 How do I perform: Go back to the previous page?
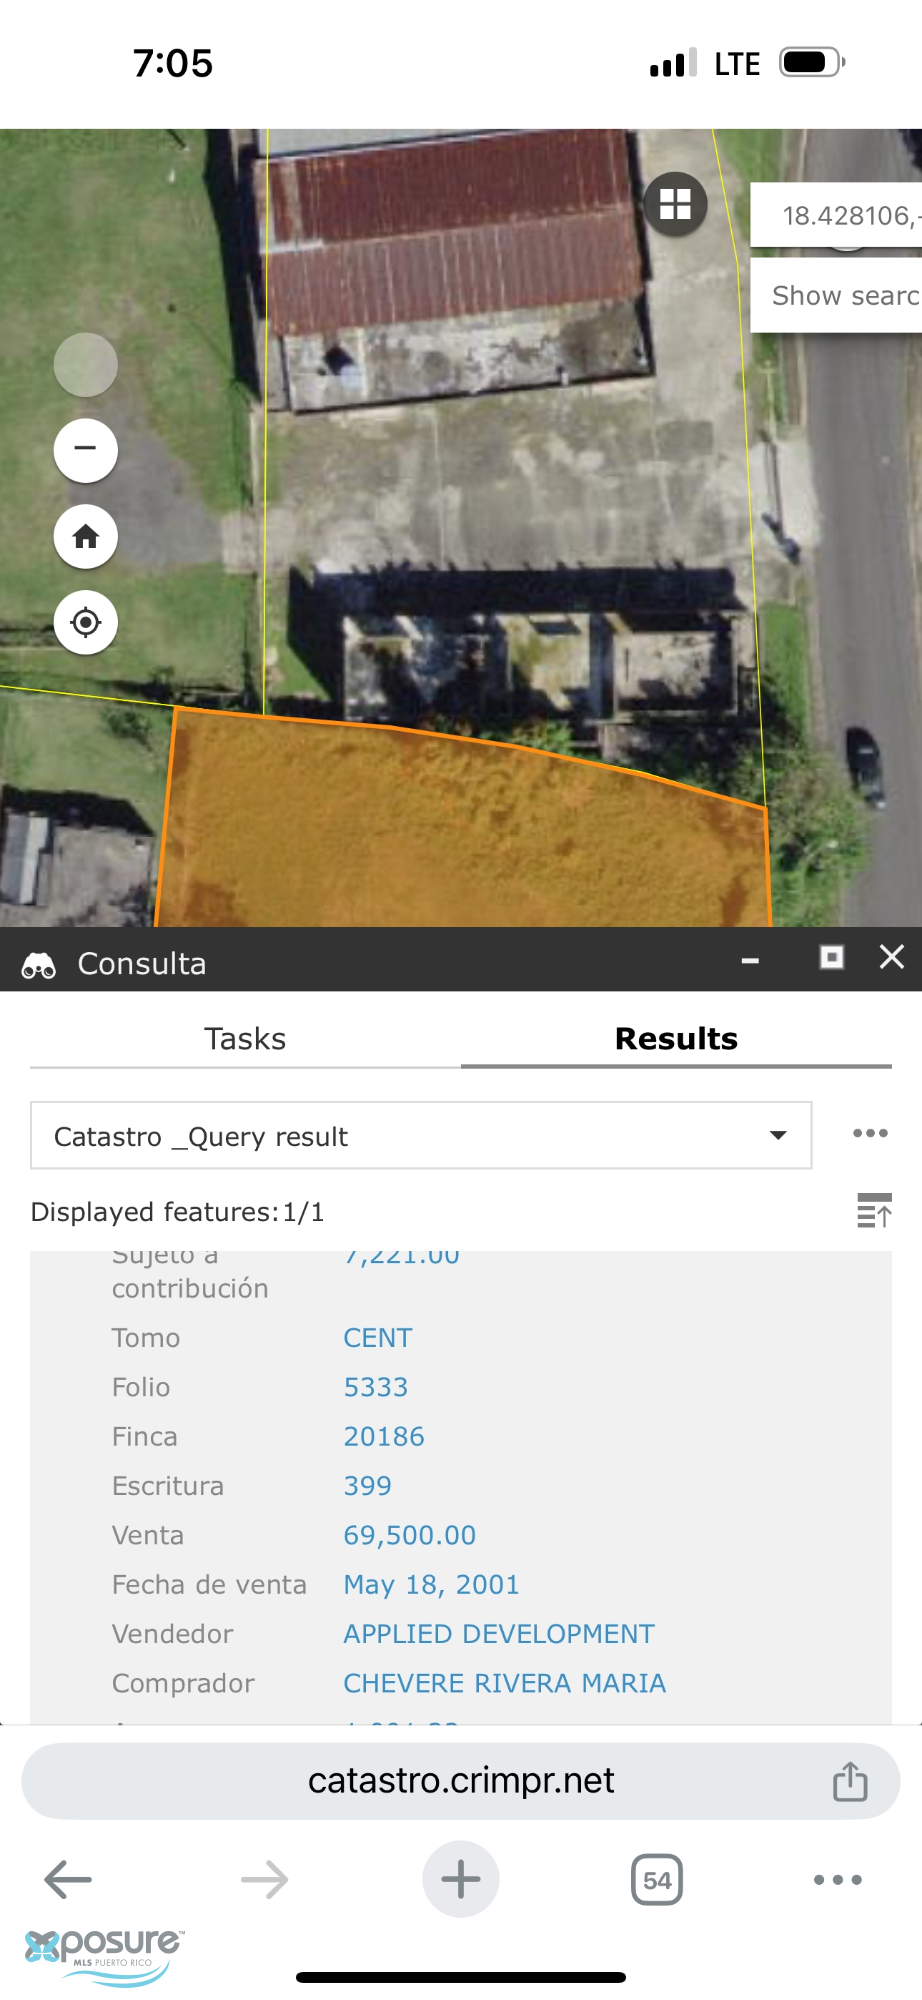[68, 1880]
